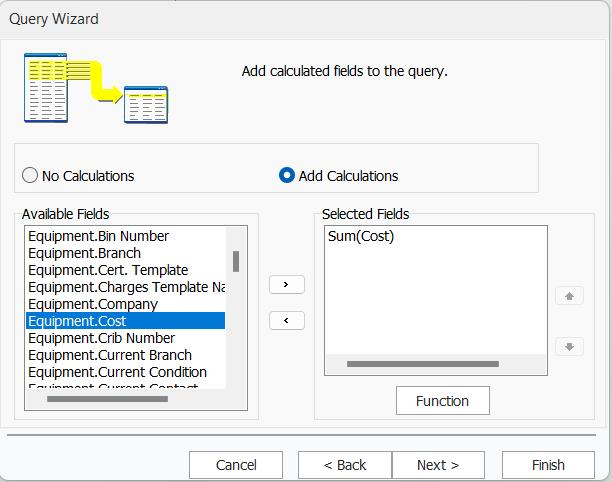Click the query wizard tables illustration
Screen dimensions: 612x482
96,88
